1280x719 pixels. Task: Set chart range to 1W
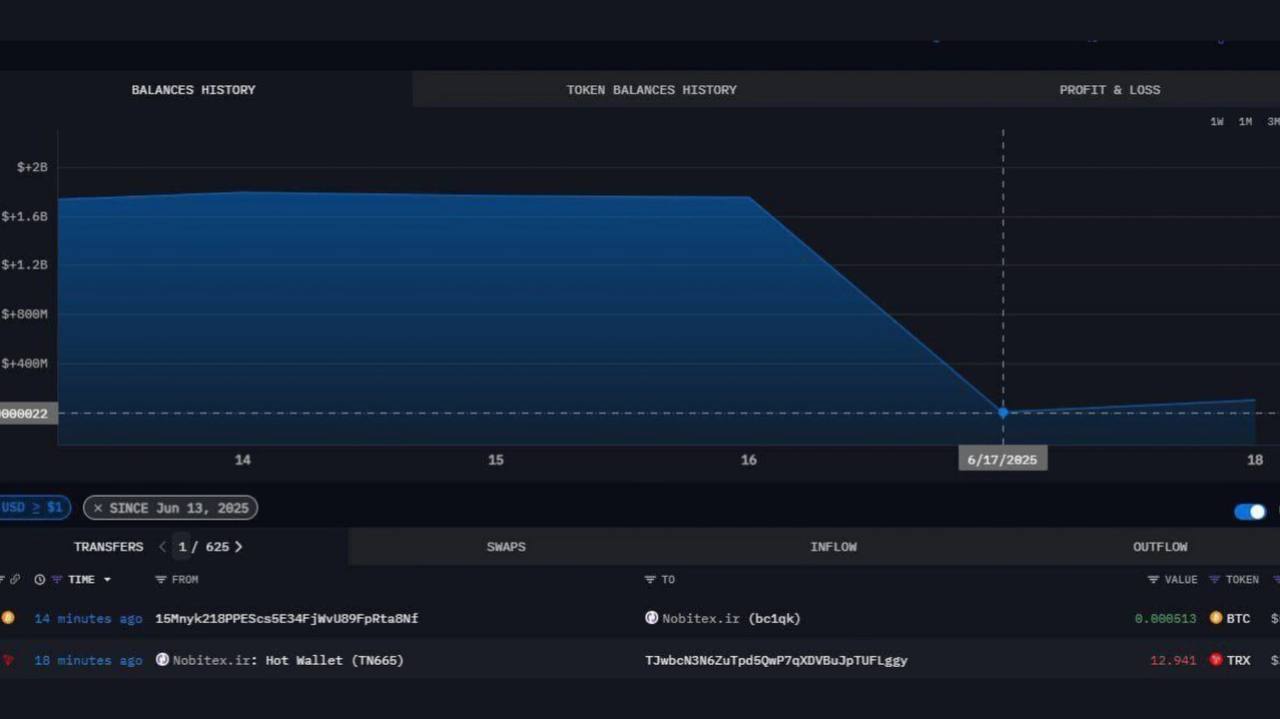pyautogui.click(x=1217, y=122)
